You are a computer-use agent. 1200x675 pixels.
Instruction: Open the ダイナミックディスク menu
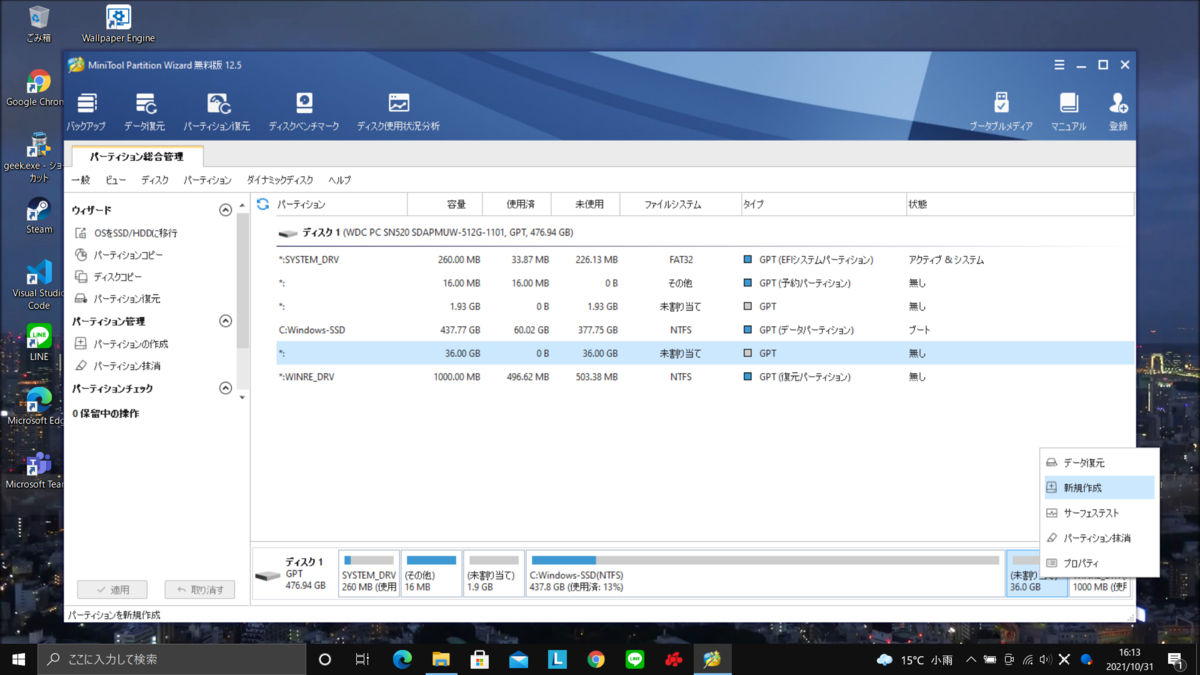point(280,180)
